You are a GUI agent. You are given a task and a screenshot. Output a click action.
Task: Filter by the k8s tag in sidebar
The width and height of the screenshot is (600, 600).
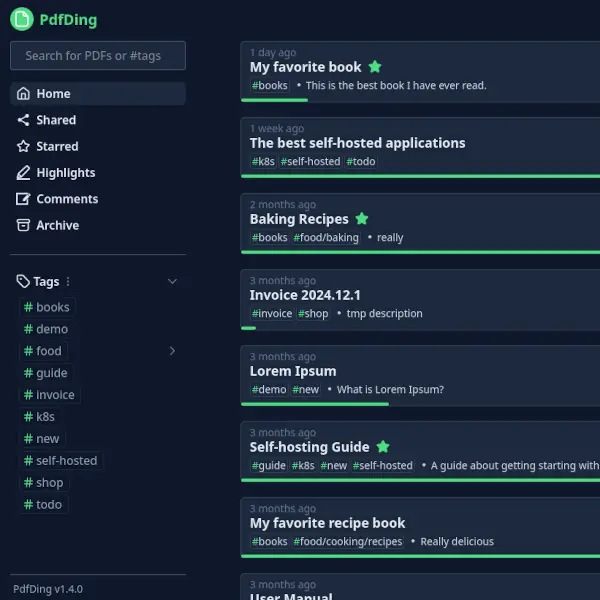46,417
